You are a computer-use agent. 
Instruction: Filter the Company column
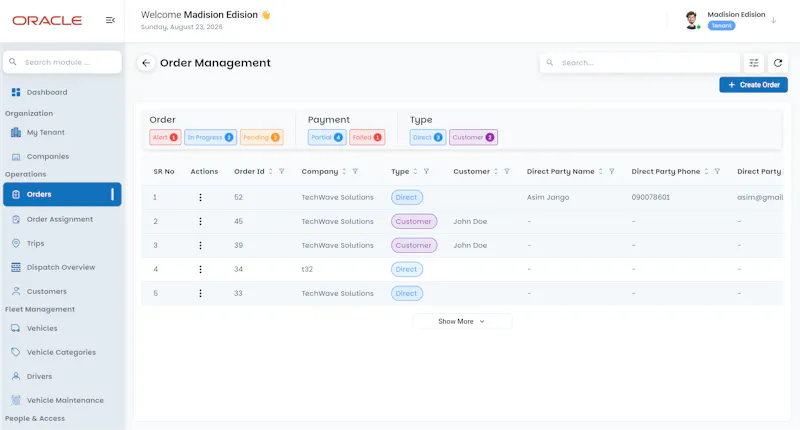pyautogui.click(x=355, y=171)
